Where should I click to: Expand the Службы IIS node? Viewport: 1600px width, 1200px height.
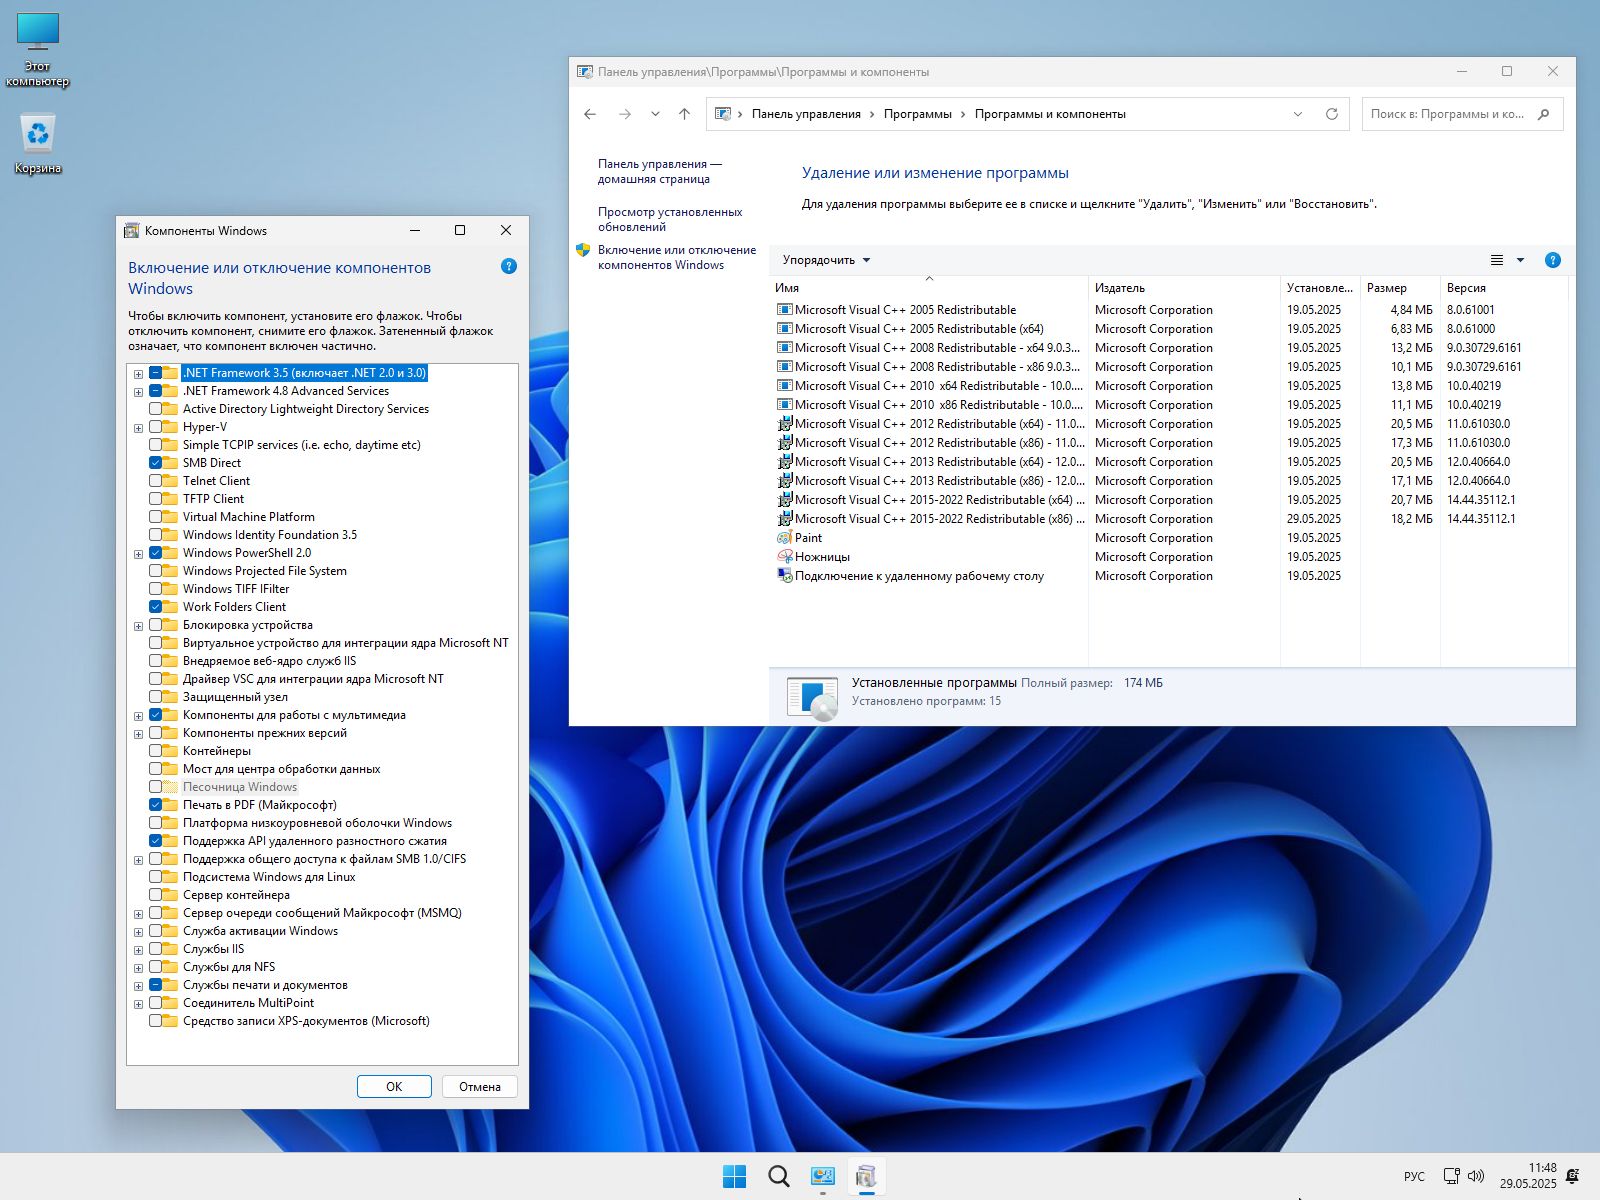(139, 949)
